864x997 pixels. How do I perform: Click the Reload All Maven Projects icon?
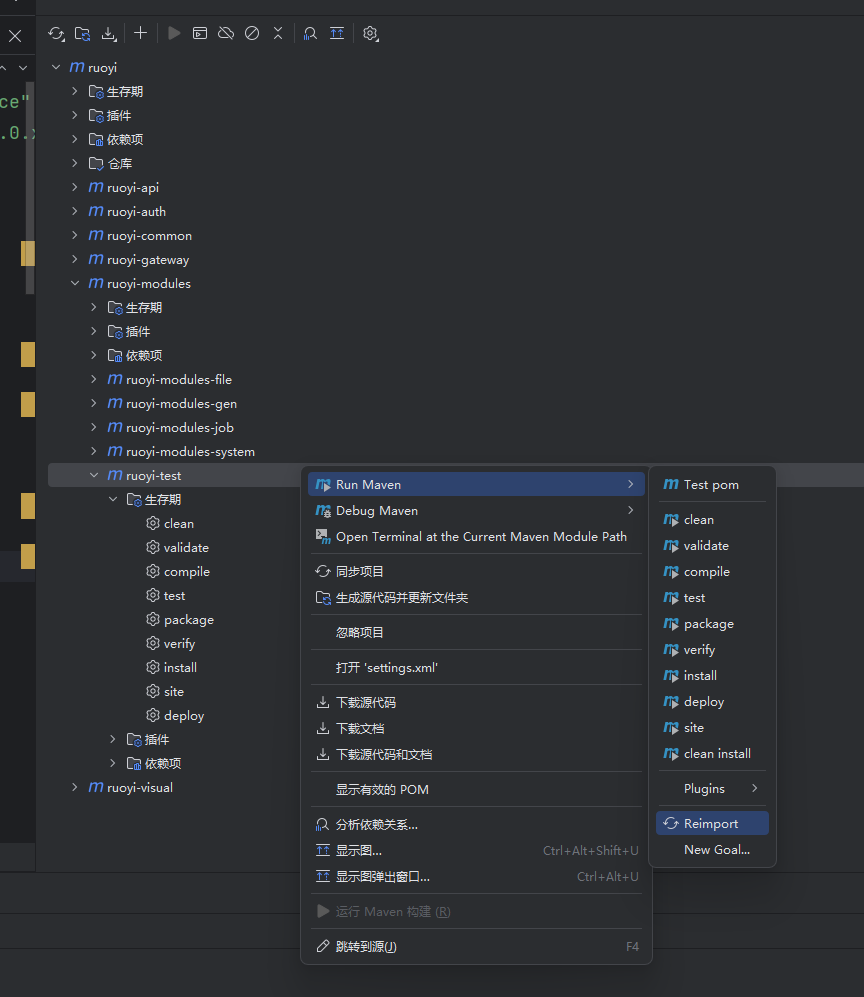(x=56, y=33)
